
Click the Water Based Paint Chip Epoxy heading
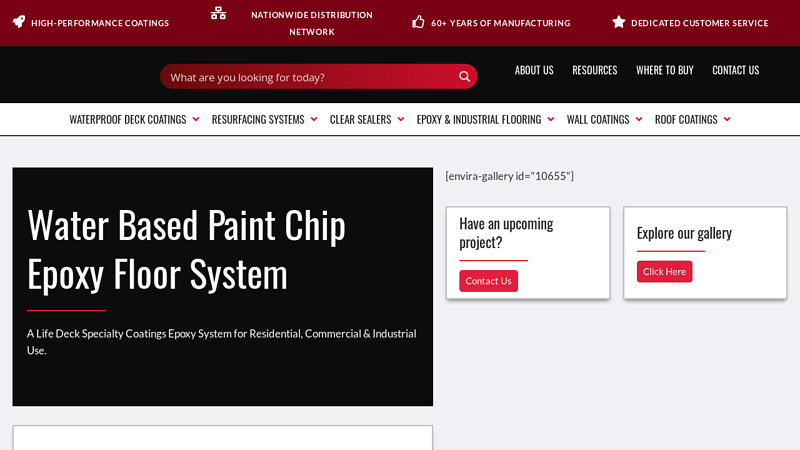(x=187, y=248)
